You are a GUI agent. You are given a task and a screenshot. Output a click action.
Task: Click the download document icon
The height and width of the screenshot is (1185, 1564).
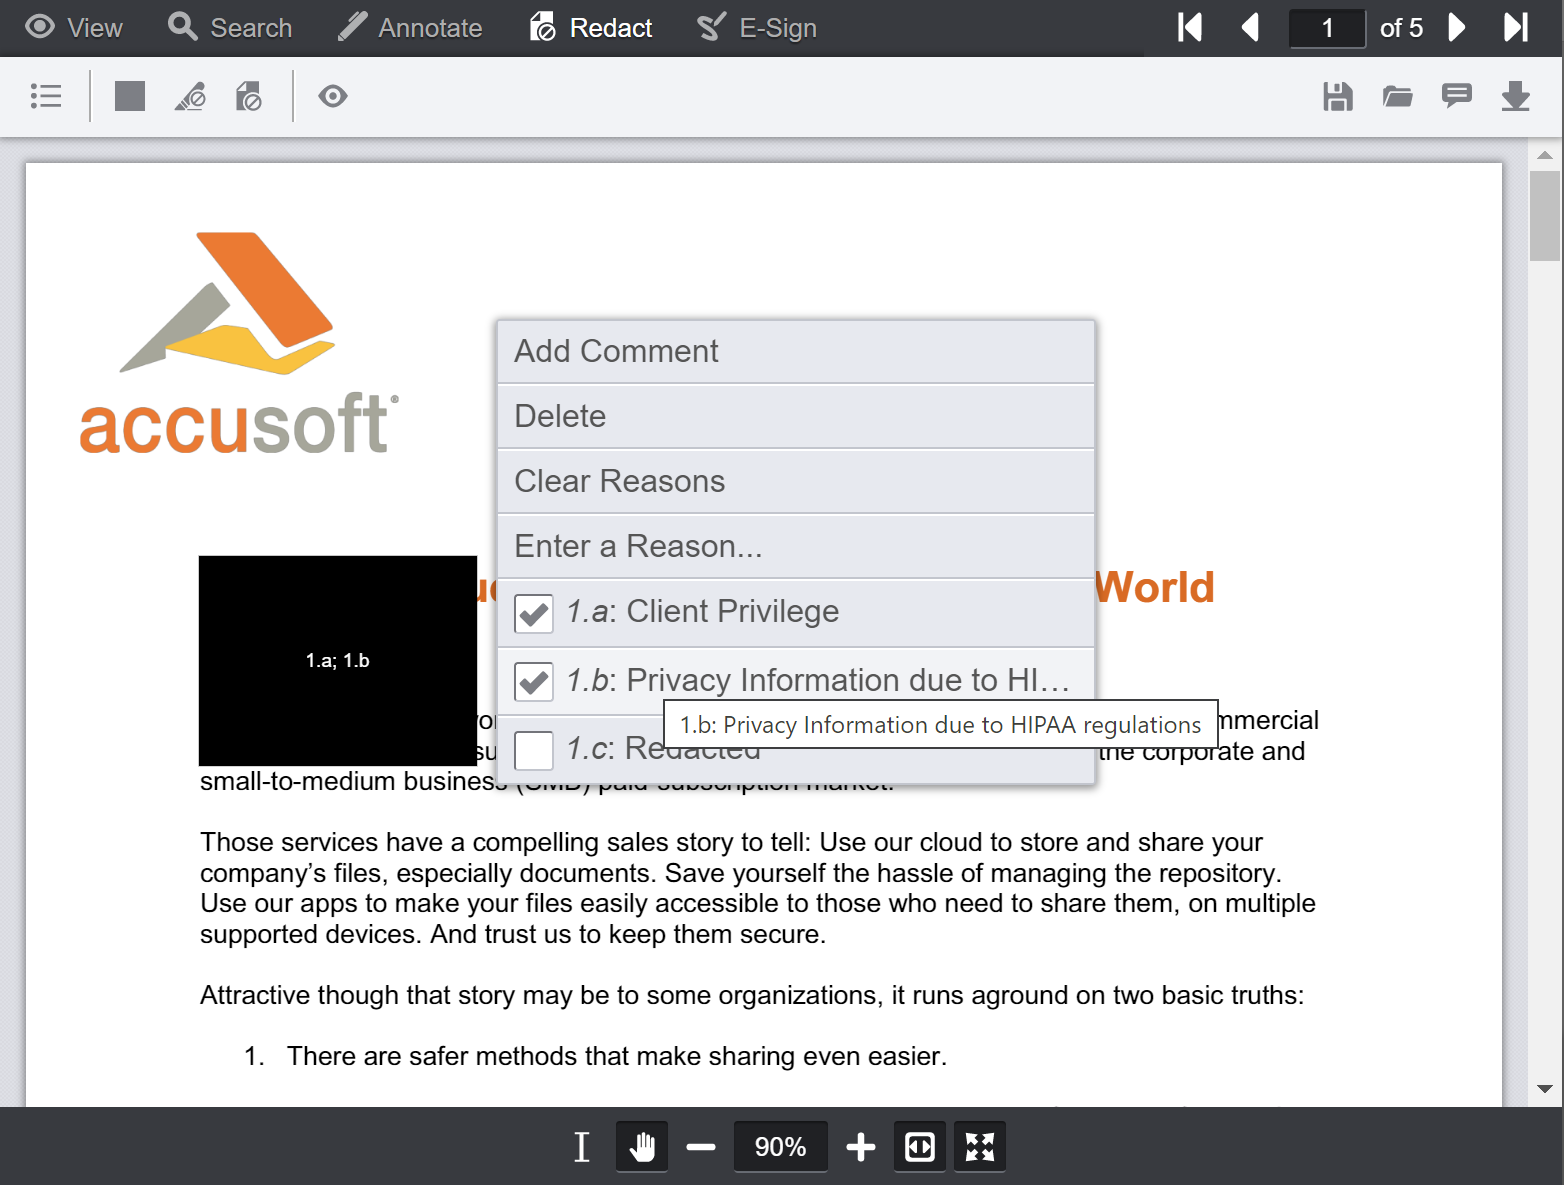[x=1515, y=97]
